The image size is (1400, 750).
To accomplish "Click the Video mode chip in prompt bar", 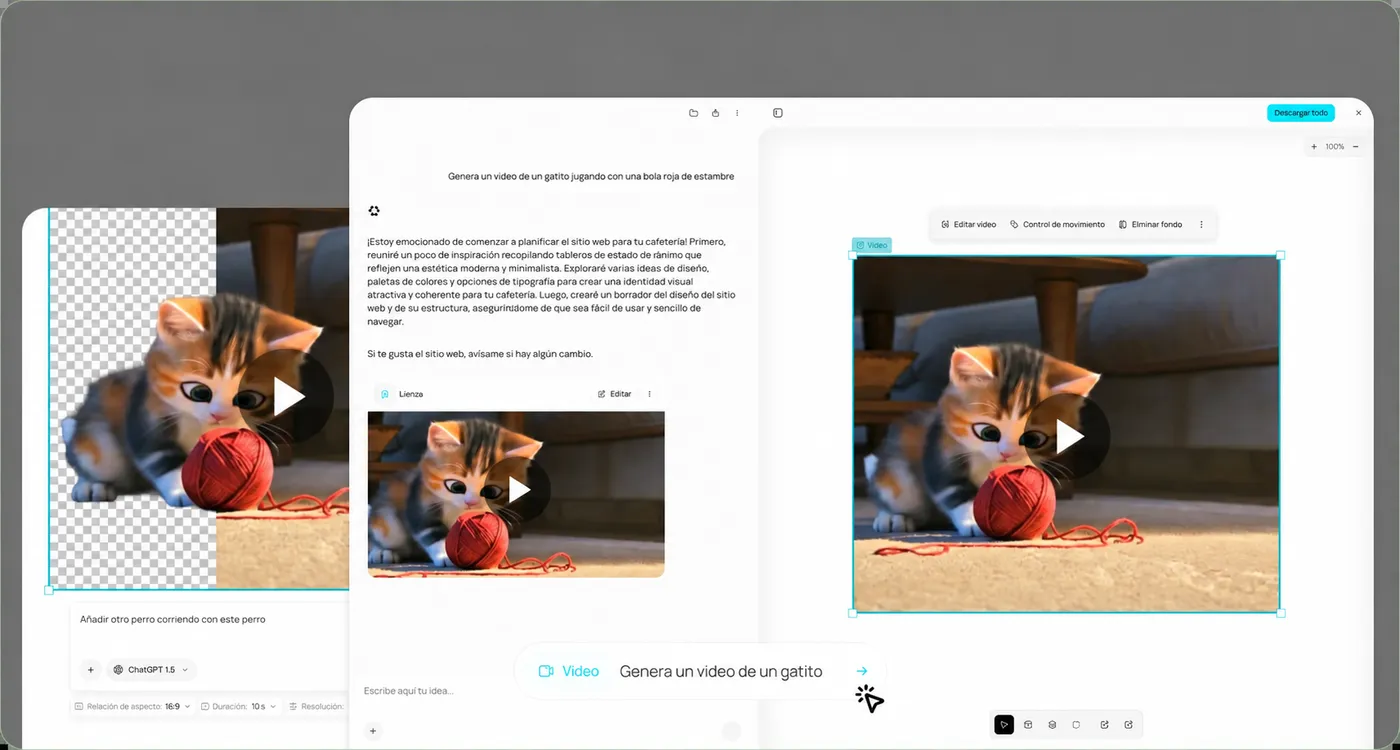I will click(569, 671).
